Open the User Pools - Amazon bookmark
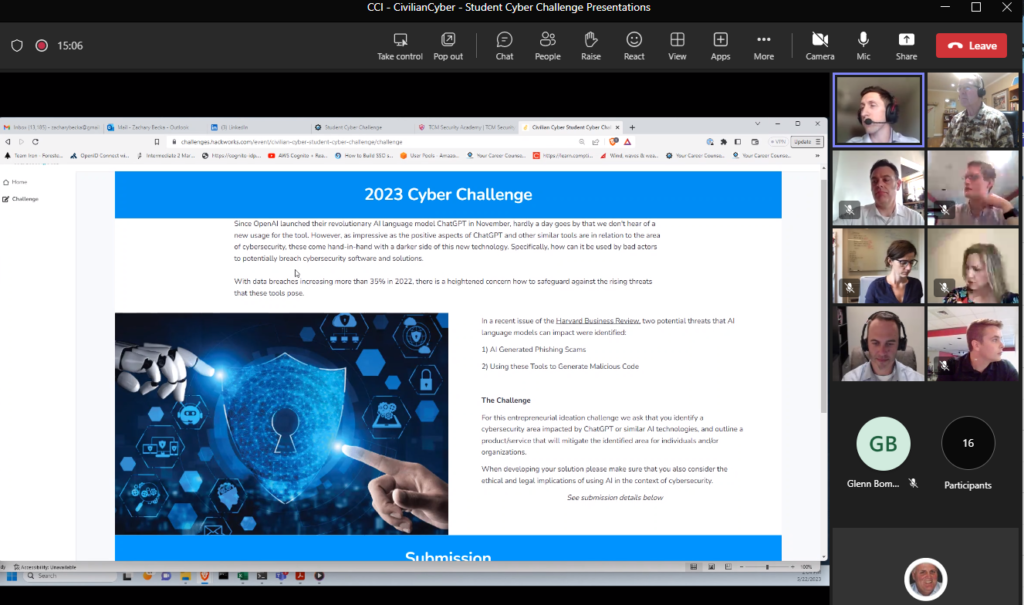This screenshot has width=1024, height=605. [429, 155]
